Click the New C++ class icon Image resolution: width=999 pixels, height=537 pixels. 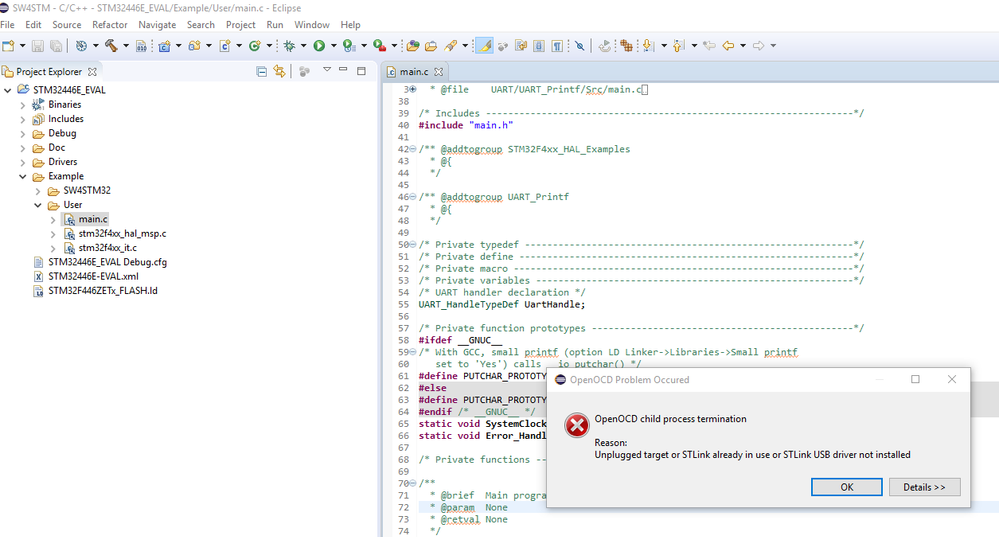pos(255,46)
